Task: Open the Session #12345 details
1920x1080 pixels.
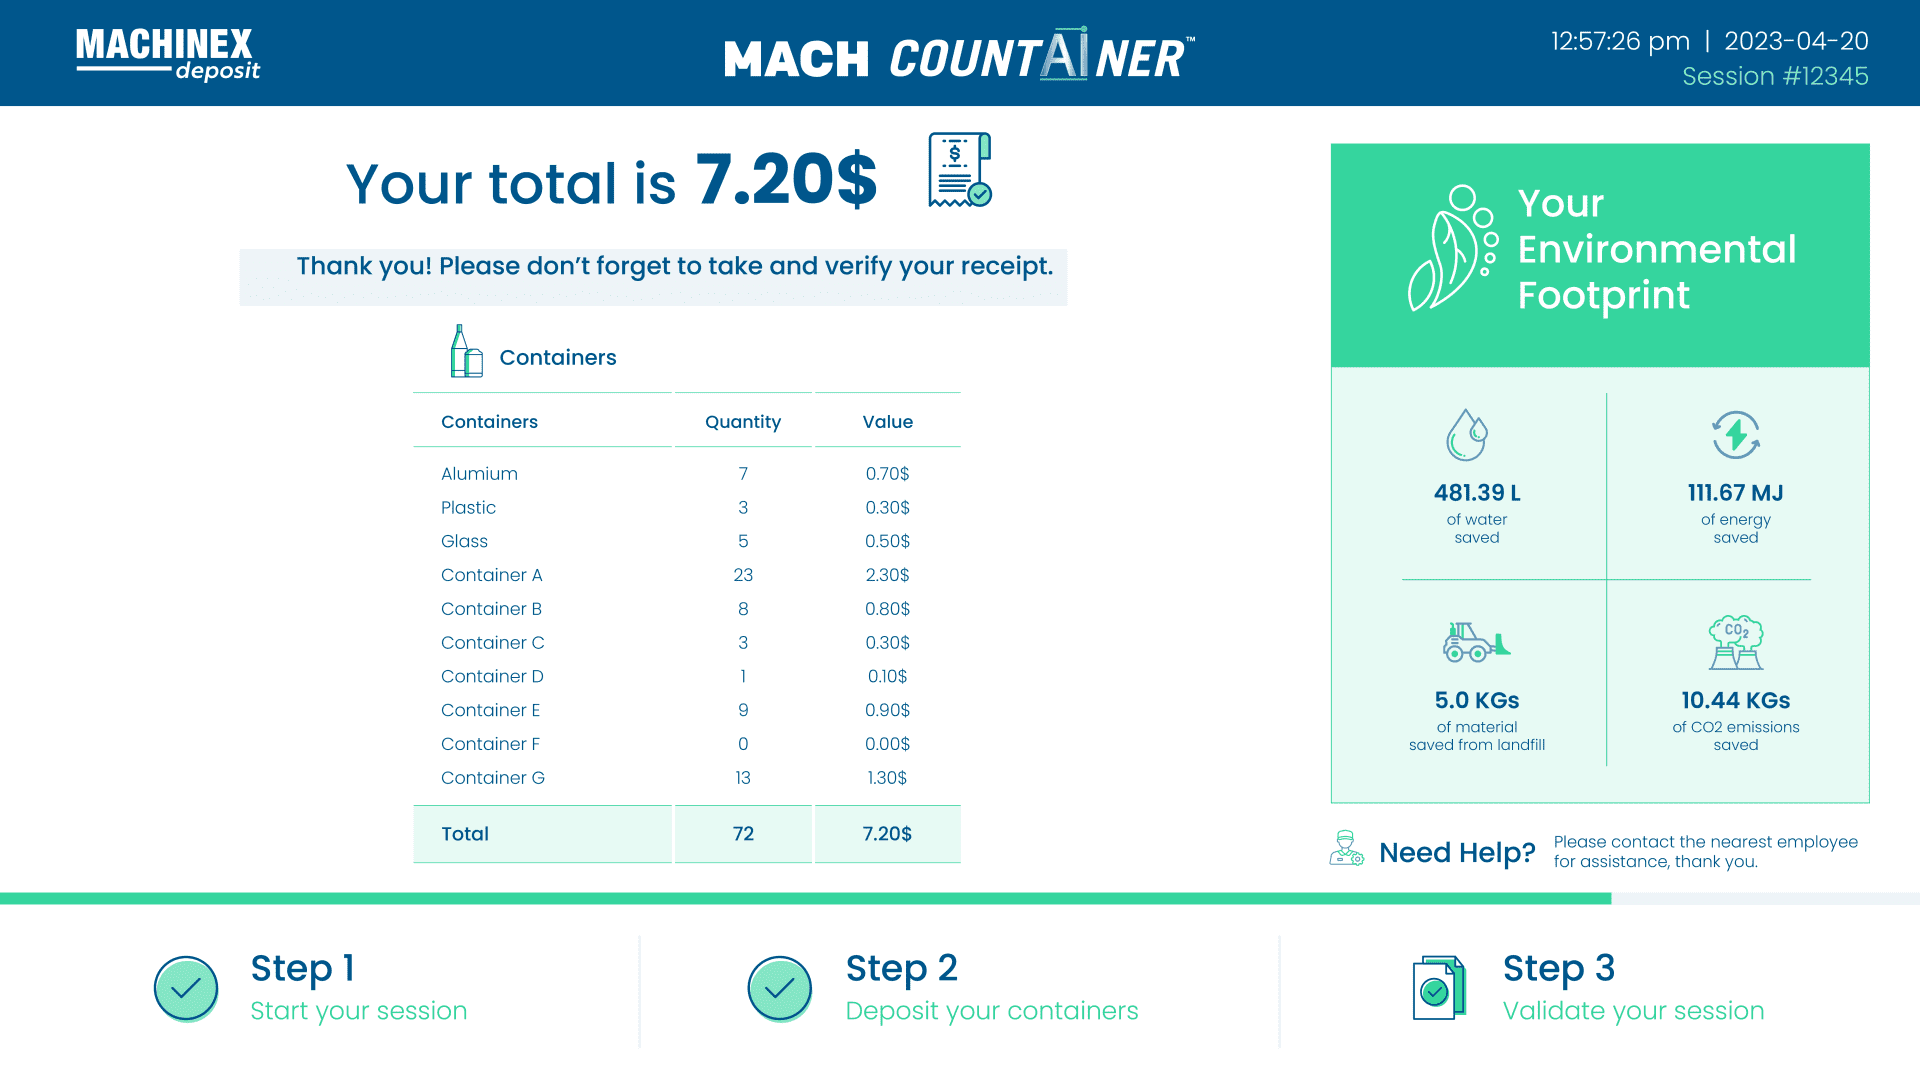Action: click(1776, 76)
